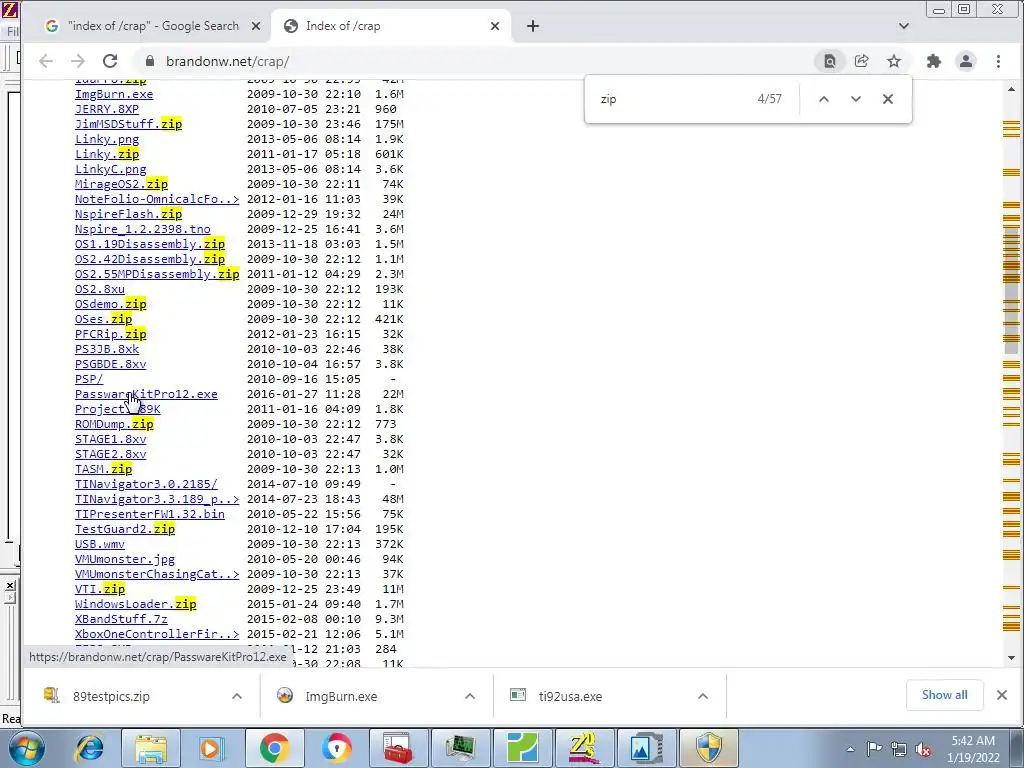
Task: Close the find bar
Action: pyautogui.click(x=888, y=99)
